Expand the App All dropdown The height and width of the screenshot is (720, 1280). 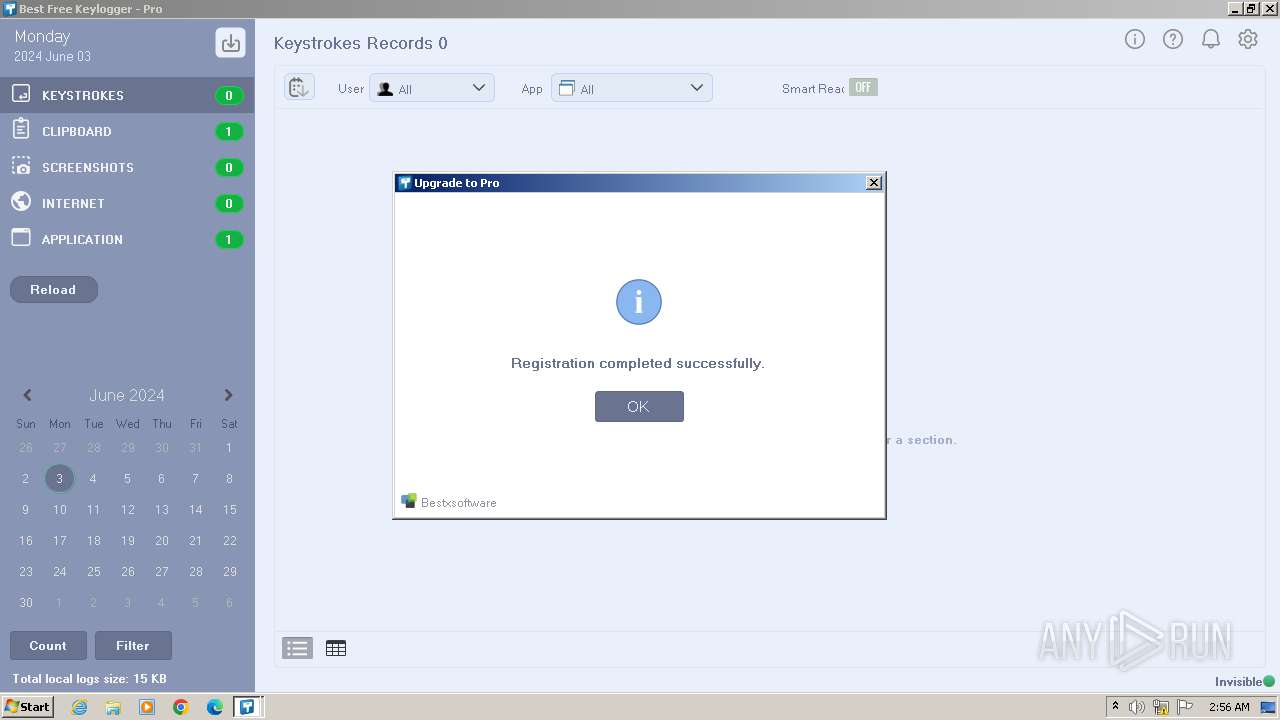tap(632, 88)
